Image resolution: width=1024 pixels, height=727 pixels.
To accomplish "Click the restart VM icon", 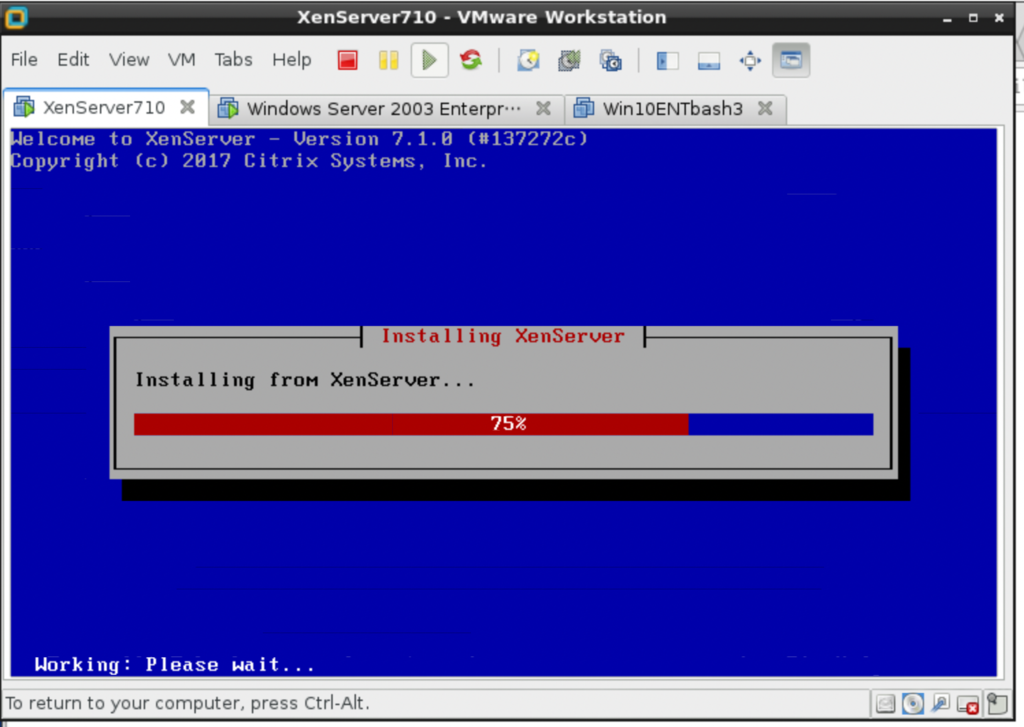I will (471, 60).
